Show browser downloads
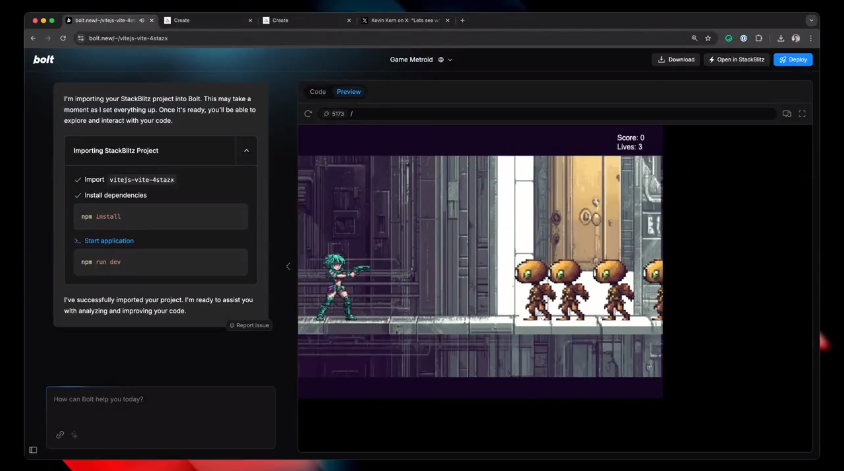844x471 pixels. tap(780, 38)
